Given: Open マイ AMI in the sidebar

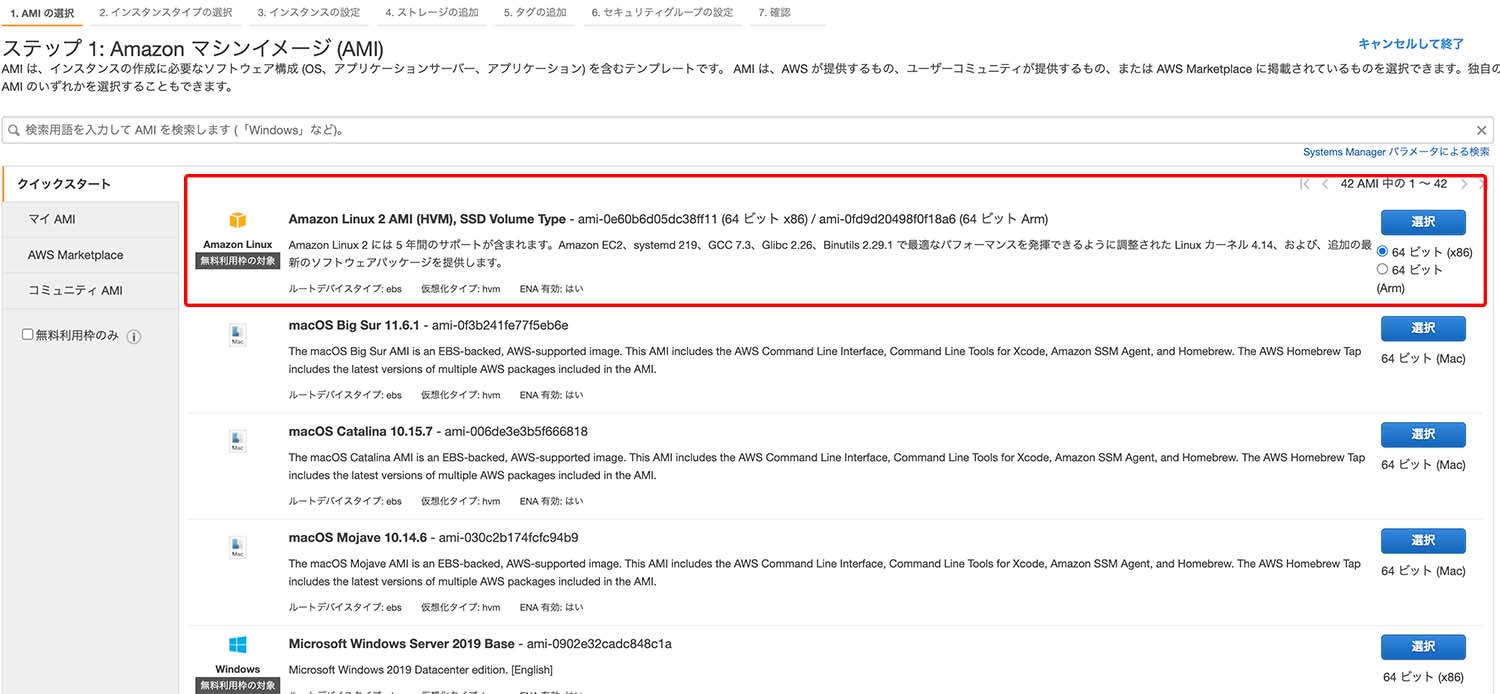Looking at the screenshot, I should (93, 219).
